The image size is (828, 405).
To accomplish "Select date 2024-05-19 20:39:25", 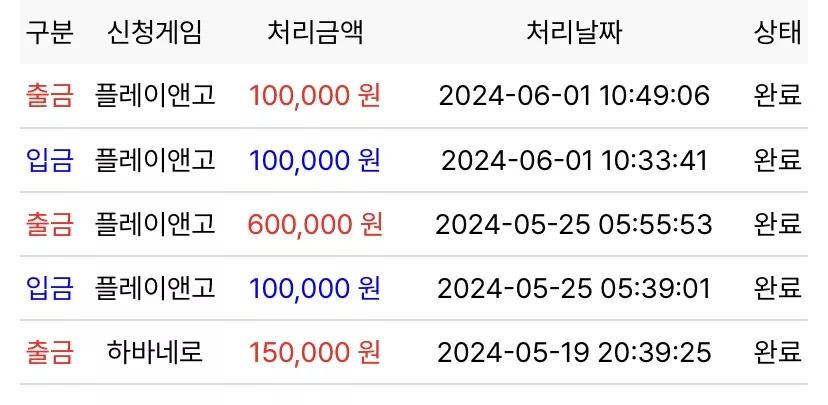I will pos(574,352).
